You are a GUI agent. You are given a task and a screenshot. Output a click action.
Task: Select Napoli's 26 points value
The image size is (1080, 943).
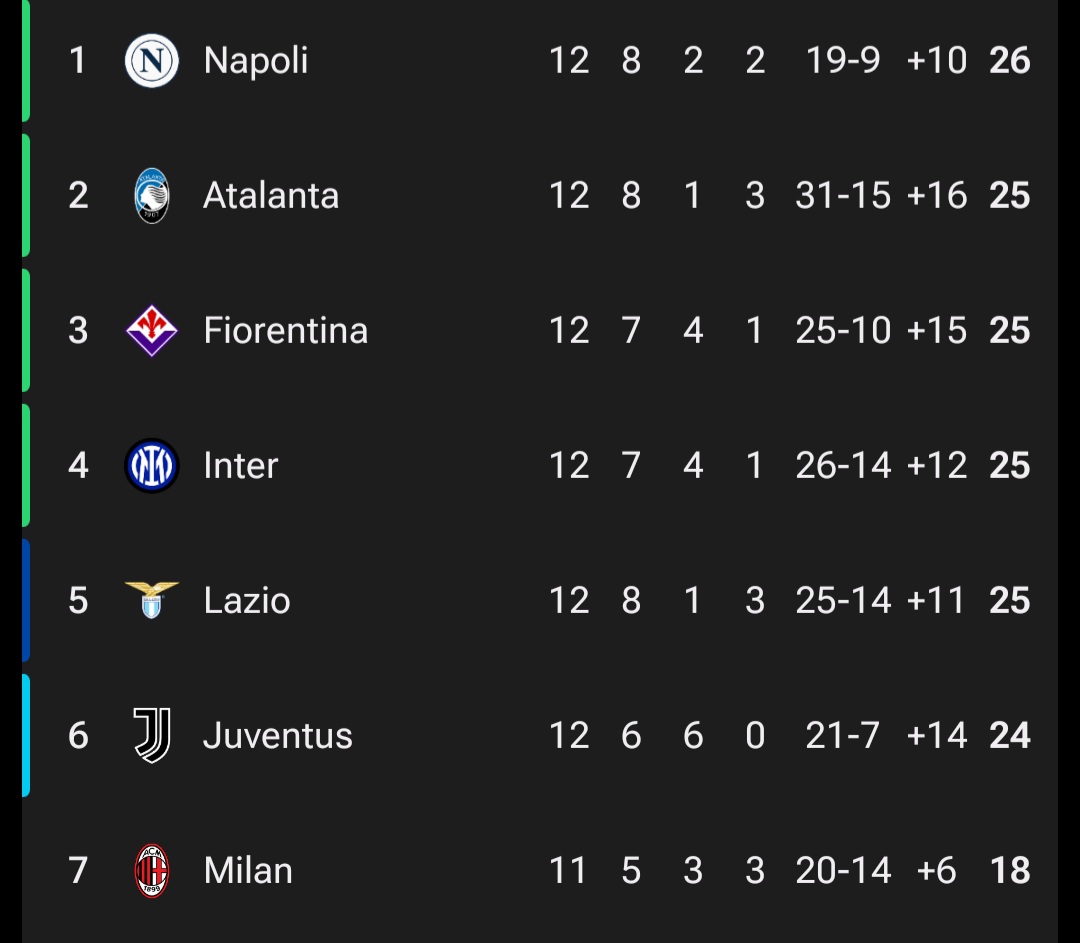pyautogui.click(x=1010, y=61)
